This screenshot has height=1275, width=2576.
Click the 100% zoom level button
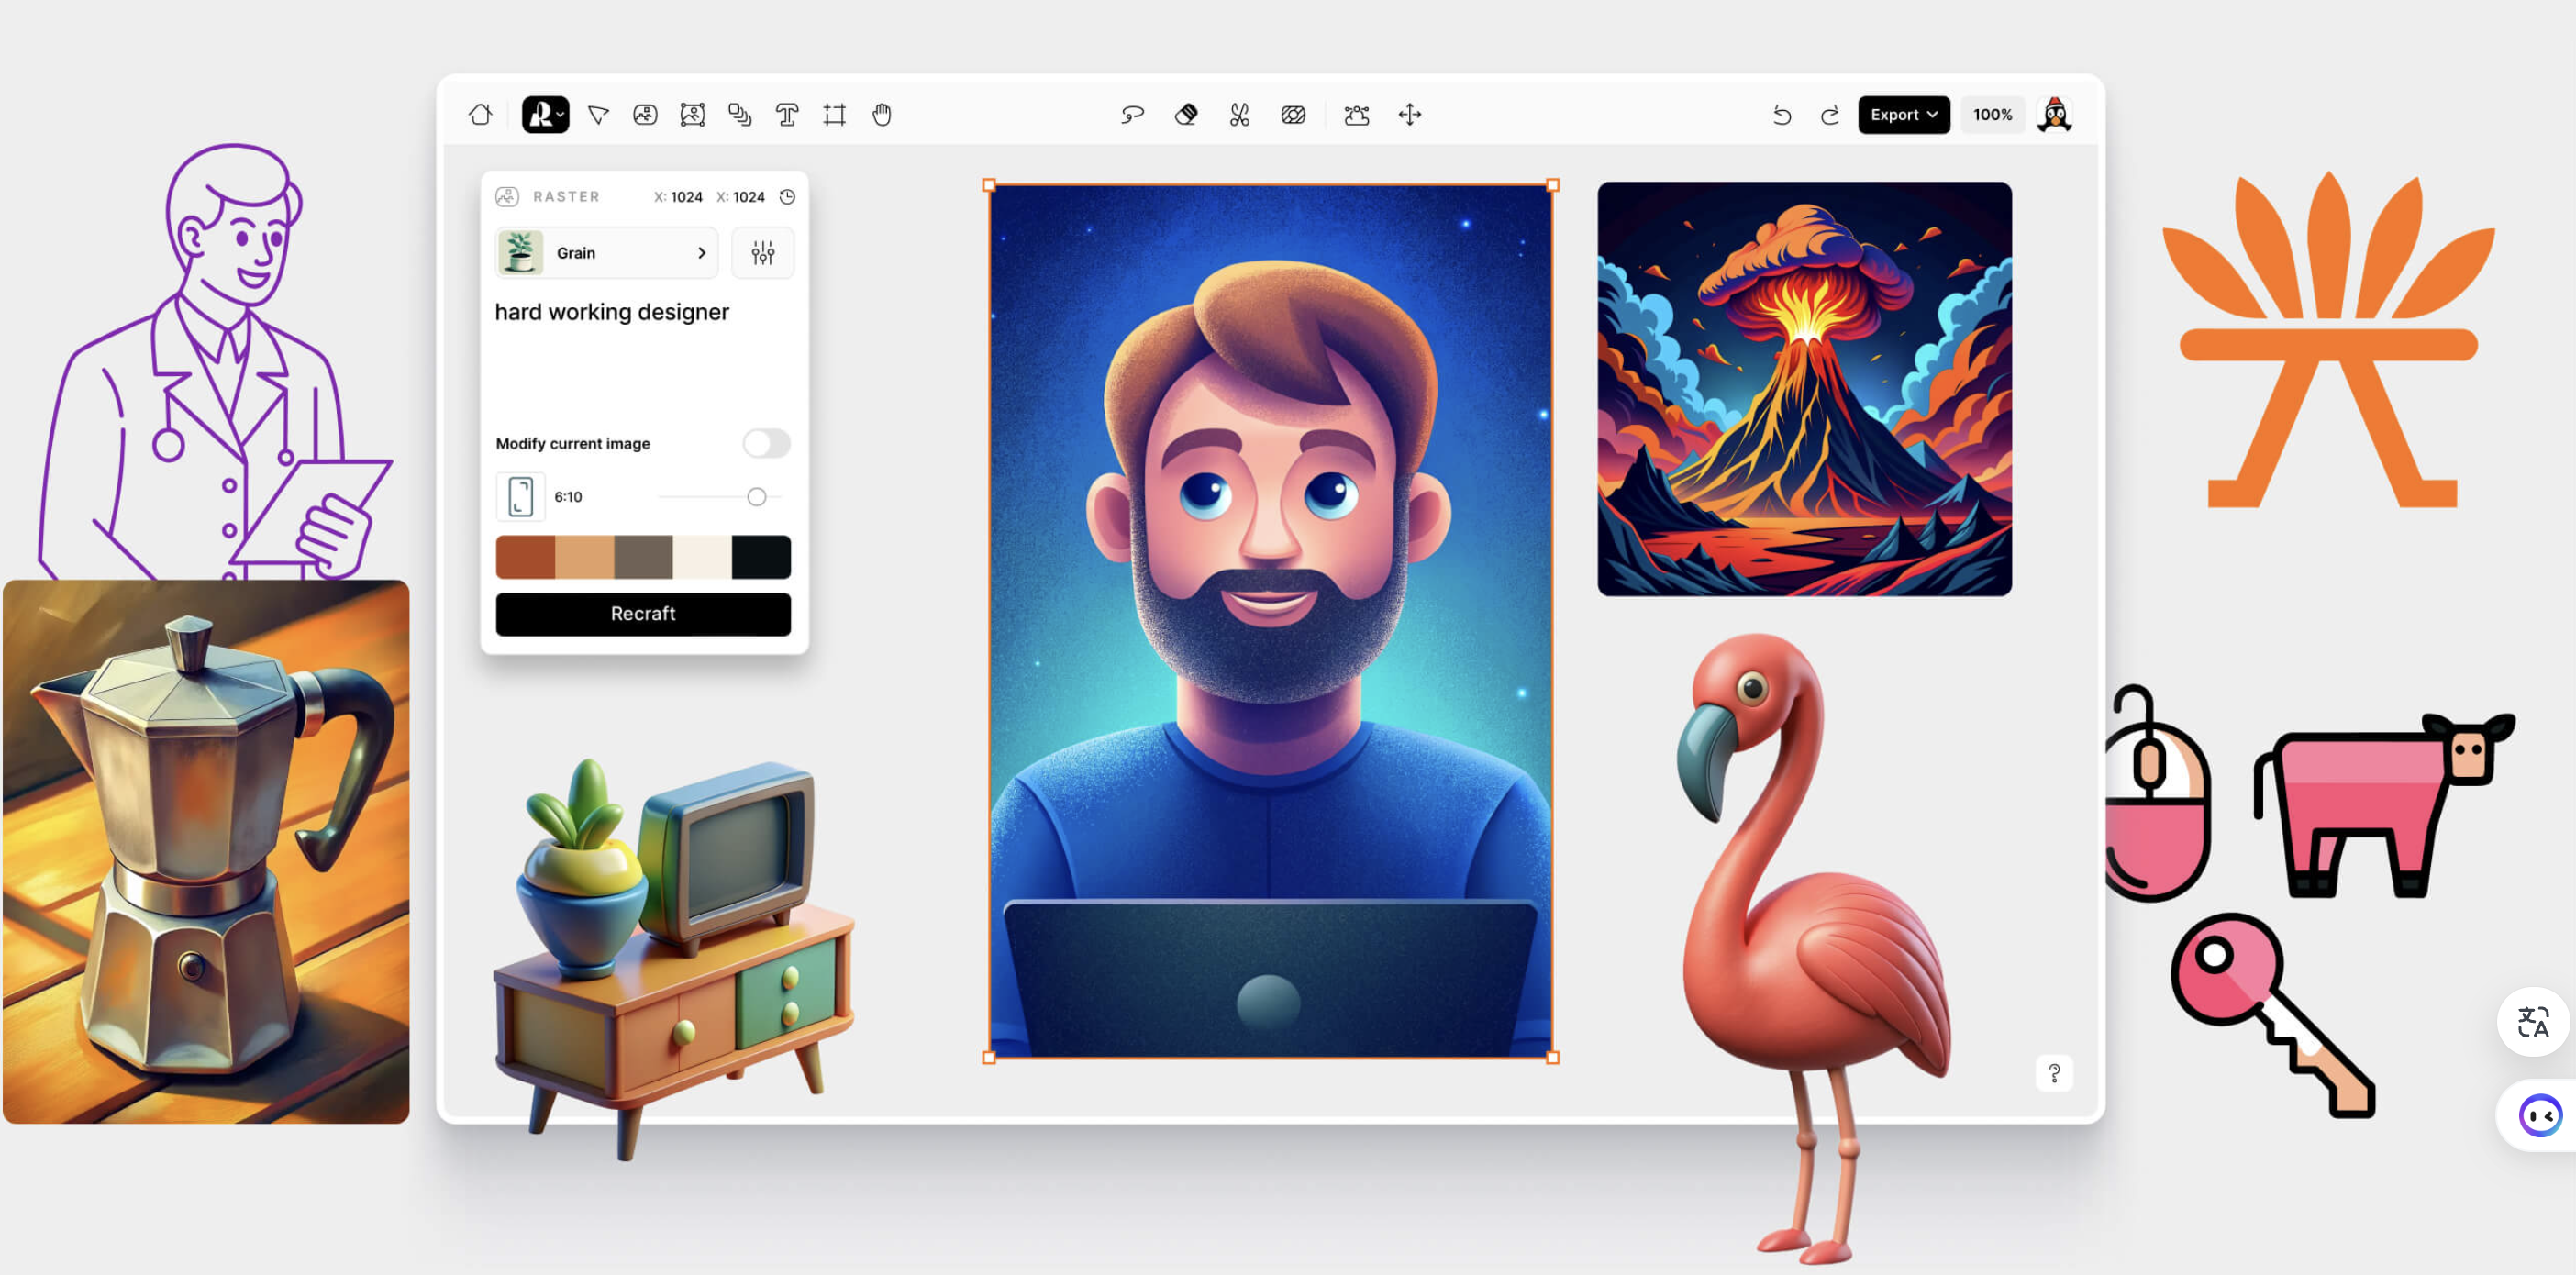1991,115
